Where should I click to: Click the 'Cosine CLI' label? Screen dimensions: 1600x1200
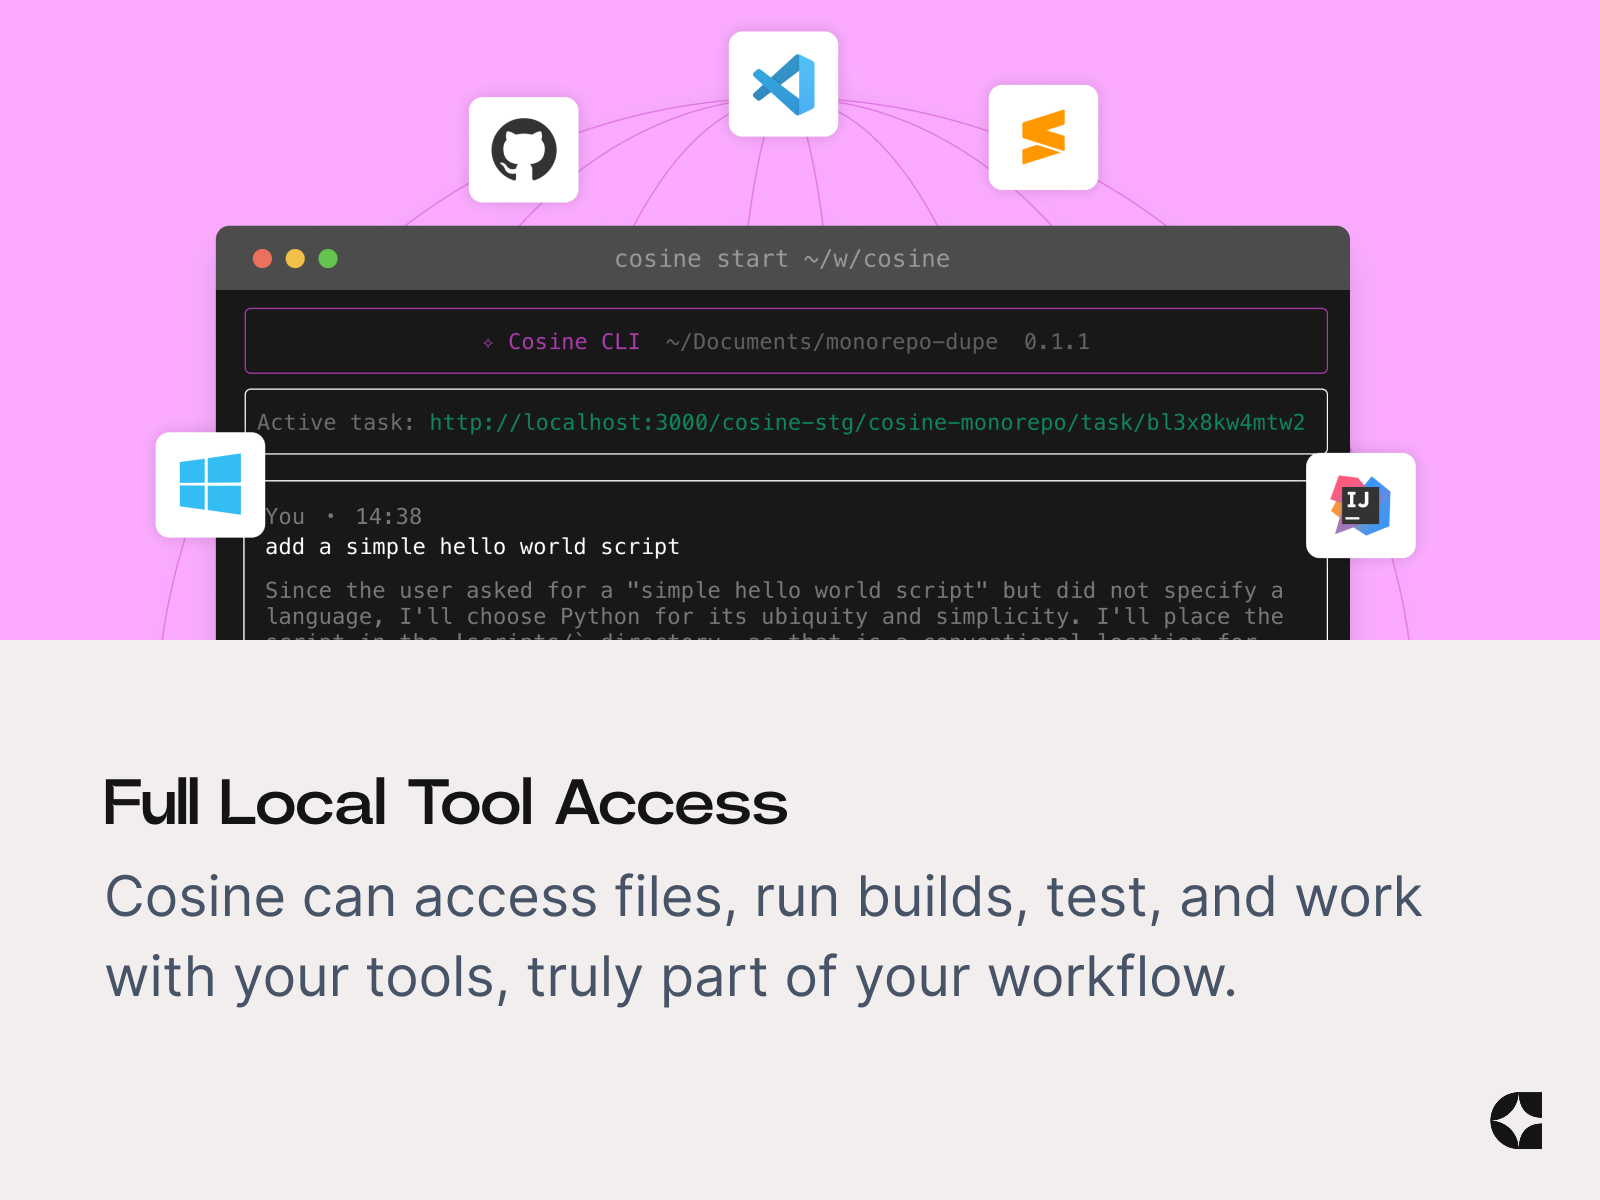click(574, 341)
